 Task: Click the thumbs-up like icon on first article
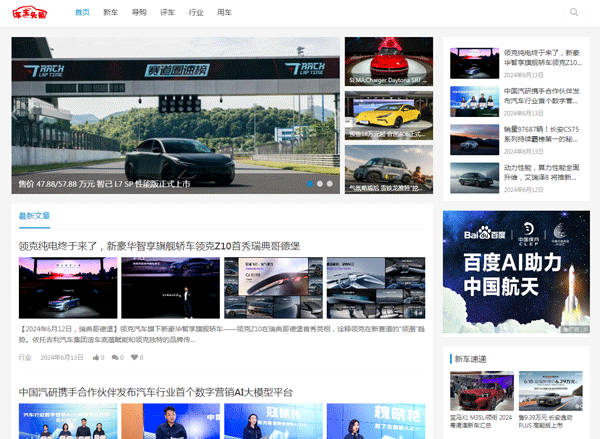[x=96, y=357]
